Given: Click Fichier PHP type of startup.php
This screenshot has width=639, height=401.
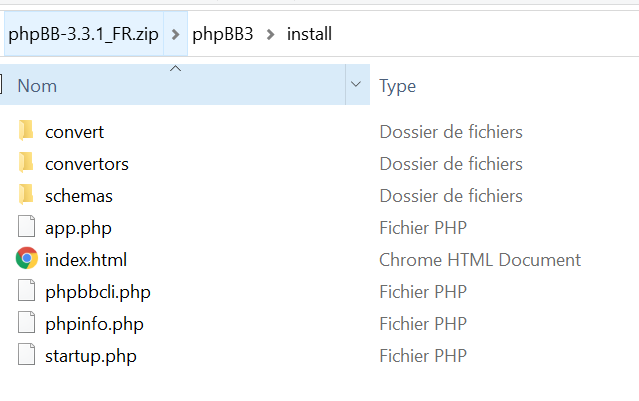Looking at the screenshot, I should (423, 355).
